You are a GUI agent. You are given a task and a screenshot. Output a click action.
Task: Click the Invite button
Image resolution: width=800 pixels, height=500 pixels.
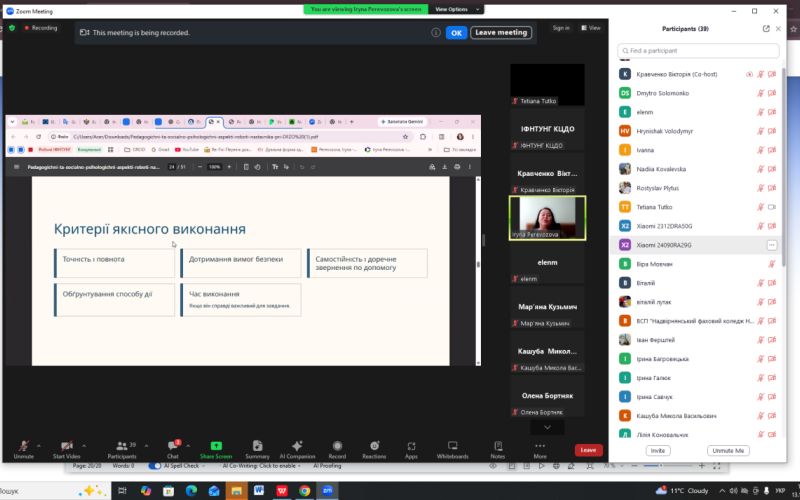pyautogui.click(x=658, y=451)
